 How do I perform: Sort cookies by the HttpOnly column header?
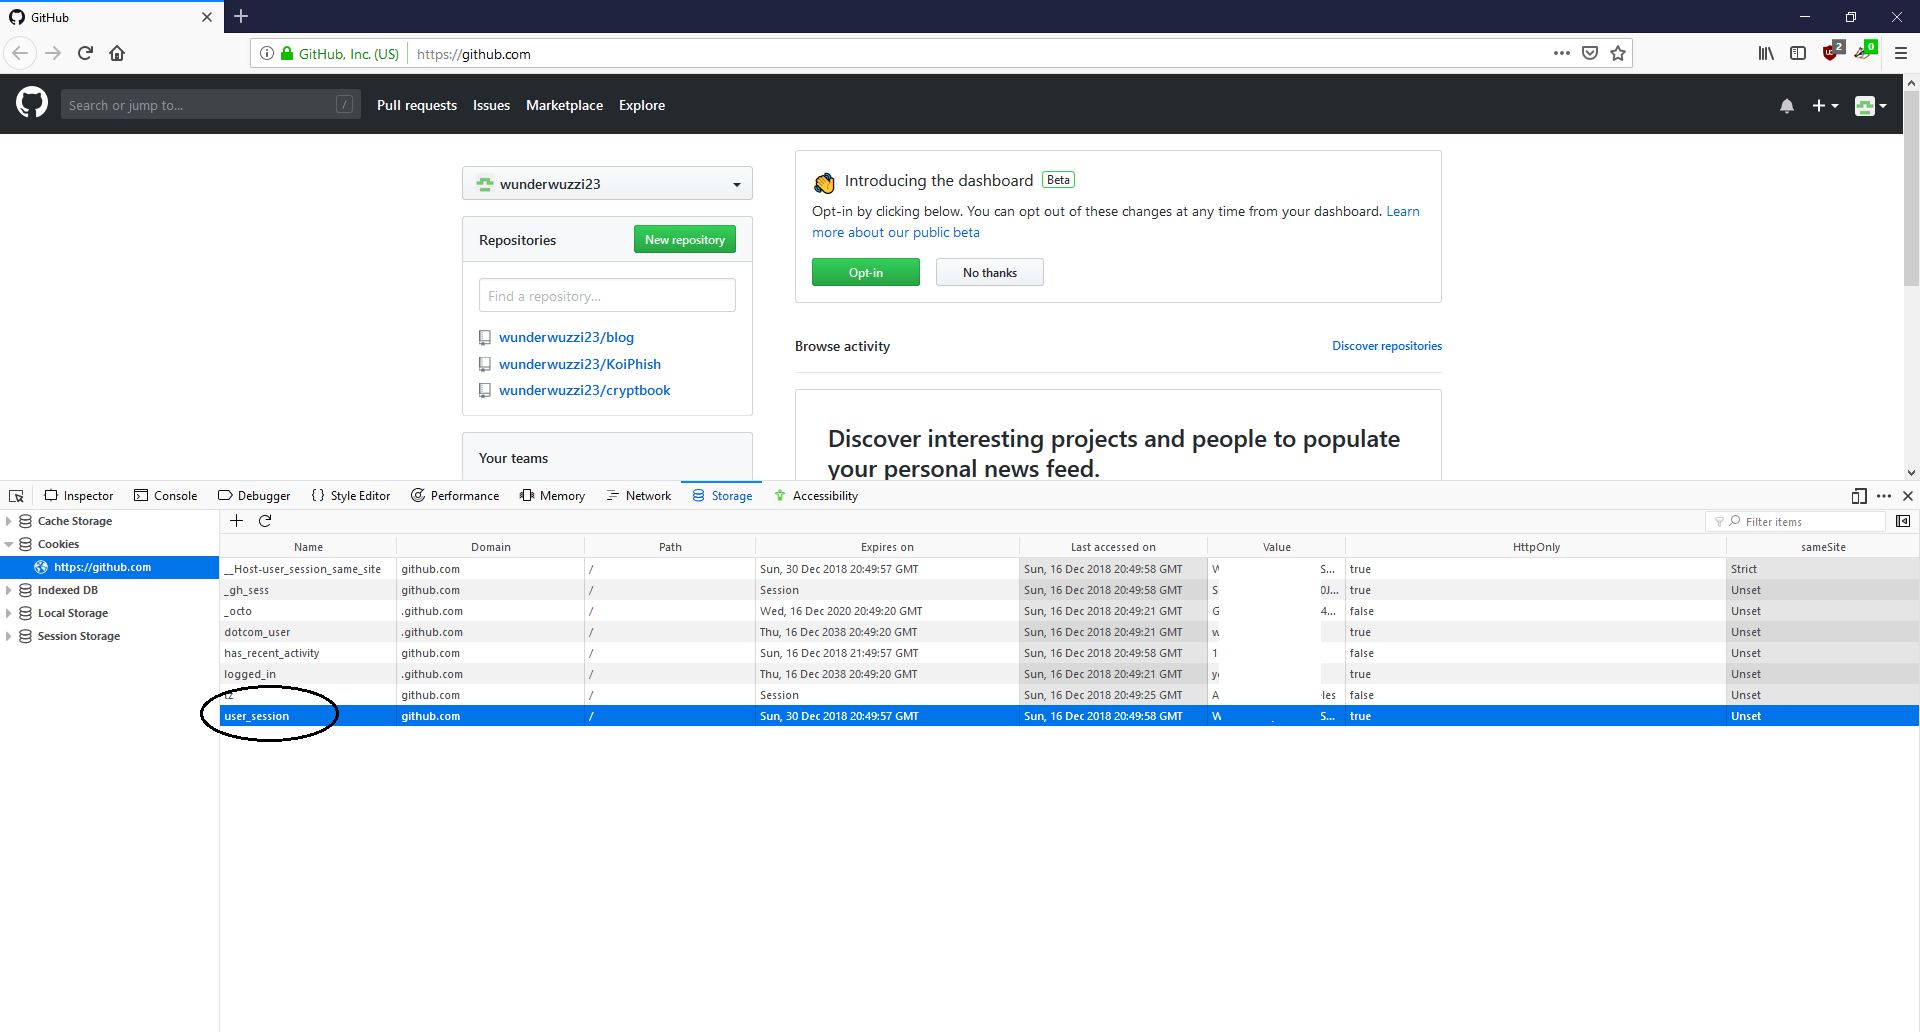pos(1536,547)
